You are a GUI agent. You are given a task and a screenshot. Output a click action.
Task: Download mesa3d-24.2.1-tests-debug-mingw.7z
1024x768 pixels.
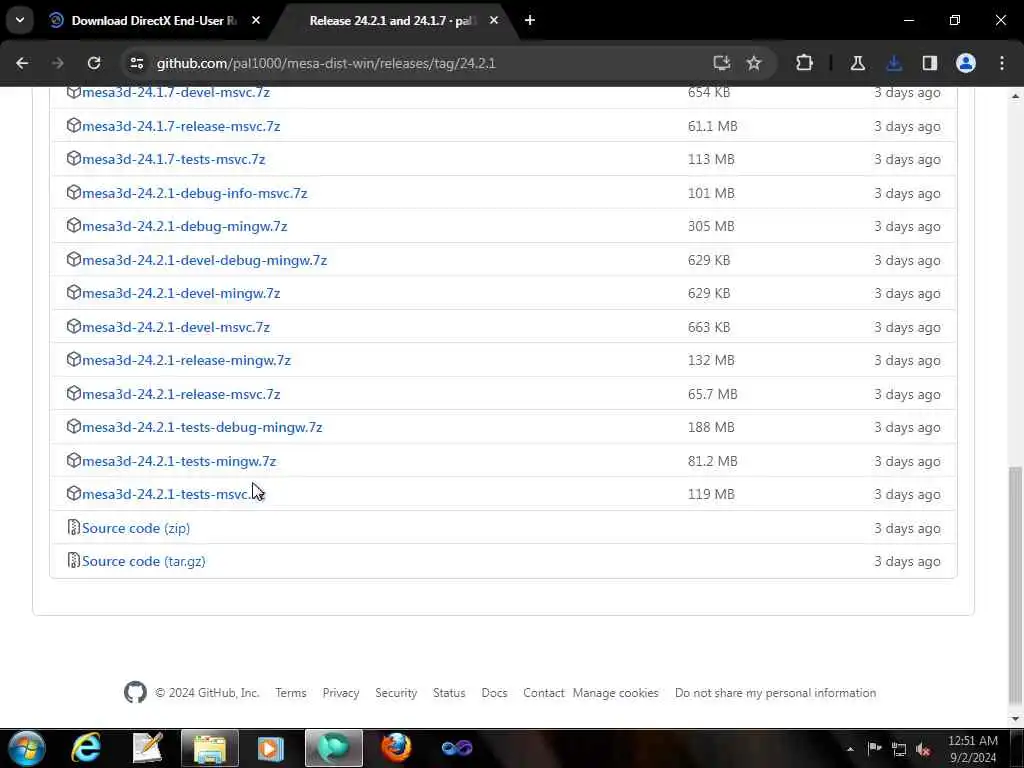click(202, 427)
